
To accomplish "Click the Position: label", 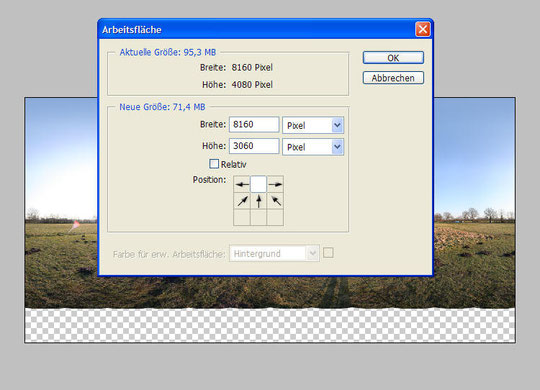I will [x=209, y=180].
